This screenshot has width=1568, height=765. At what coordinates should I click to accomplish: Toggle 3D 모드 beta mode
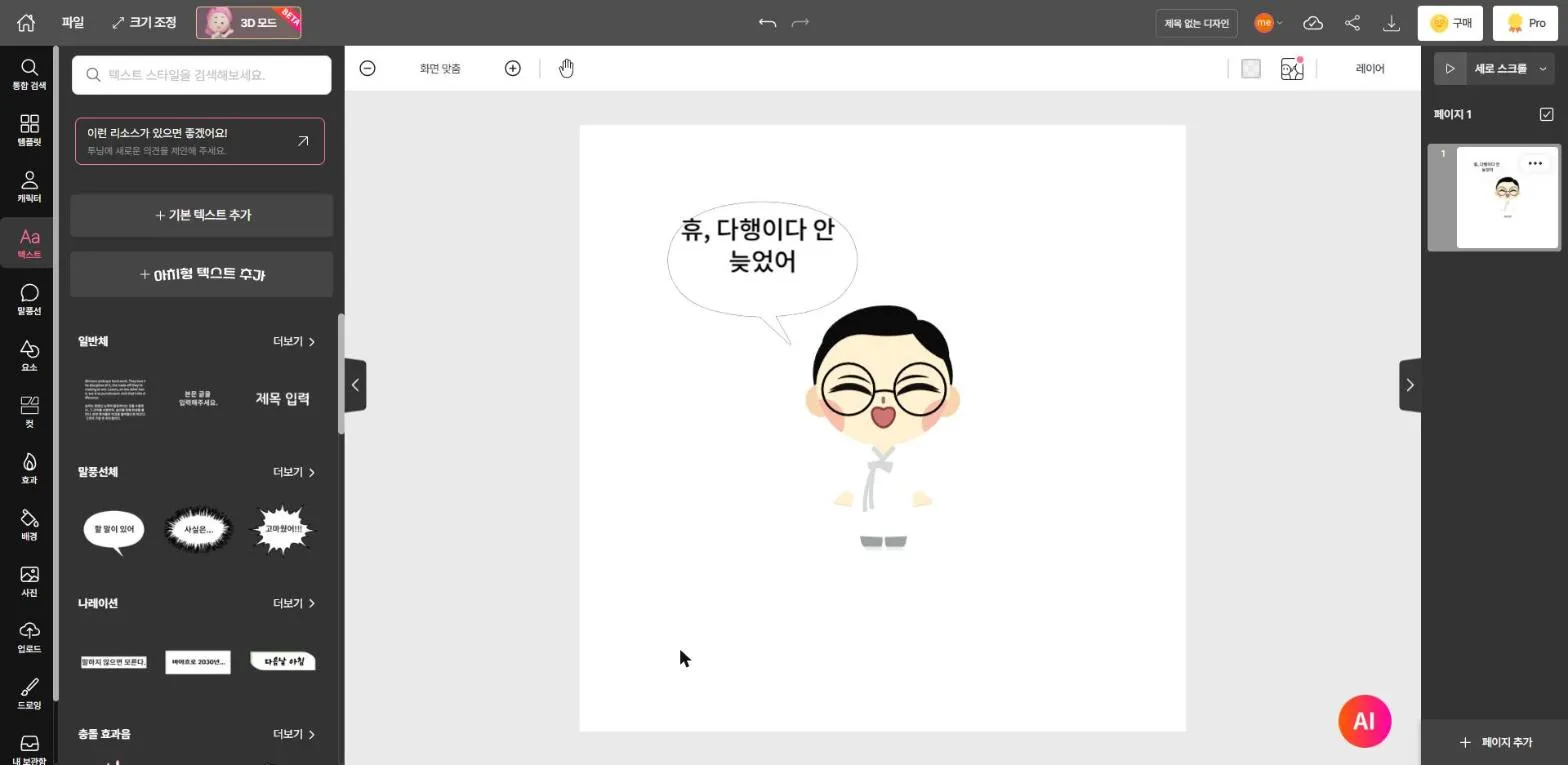[x=248, y=22]
